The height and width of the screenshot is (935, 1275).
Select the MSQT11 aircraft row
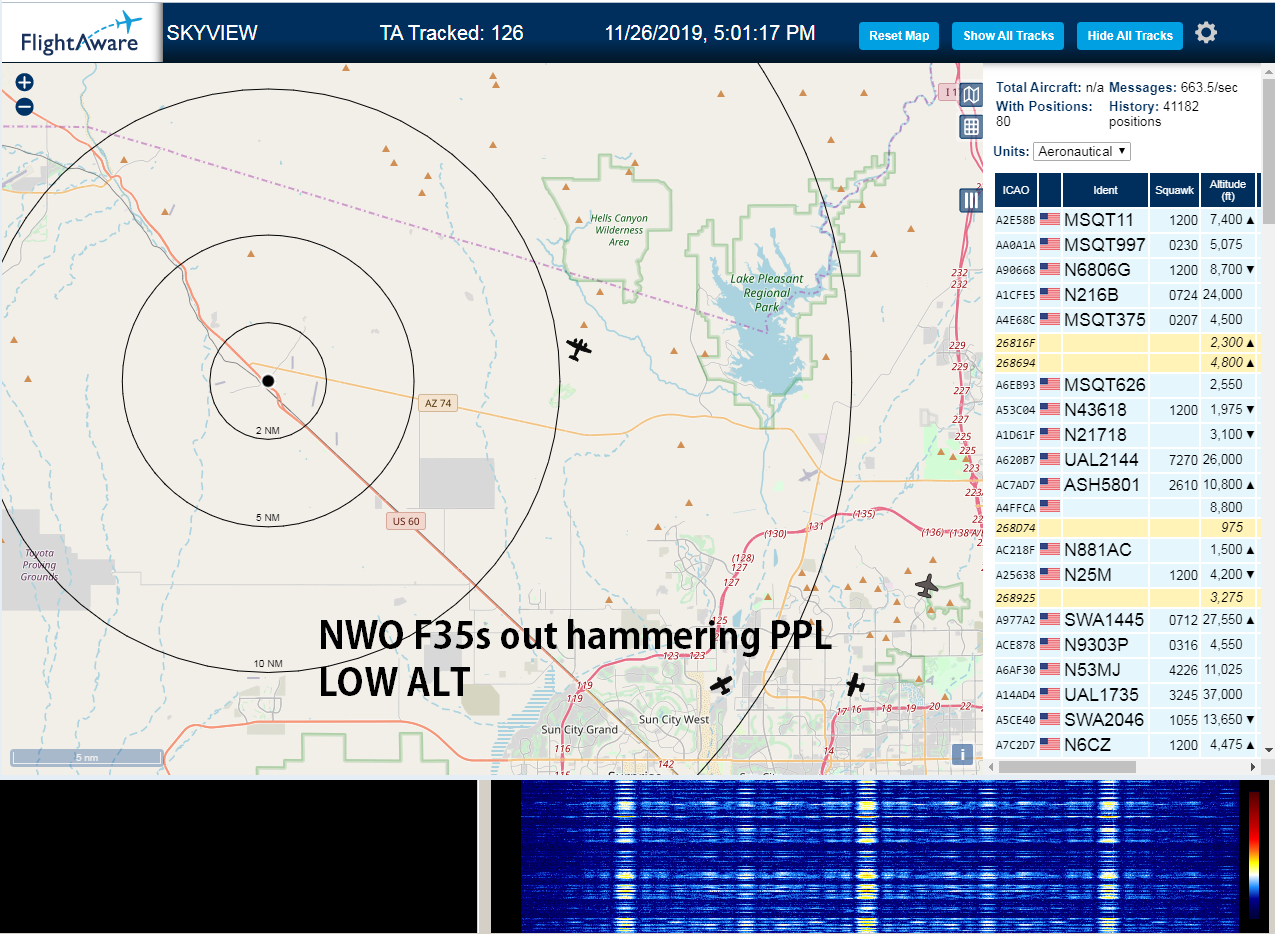pyautogui.click(x=1125, y=220)
